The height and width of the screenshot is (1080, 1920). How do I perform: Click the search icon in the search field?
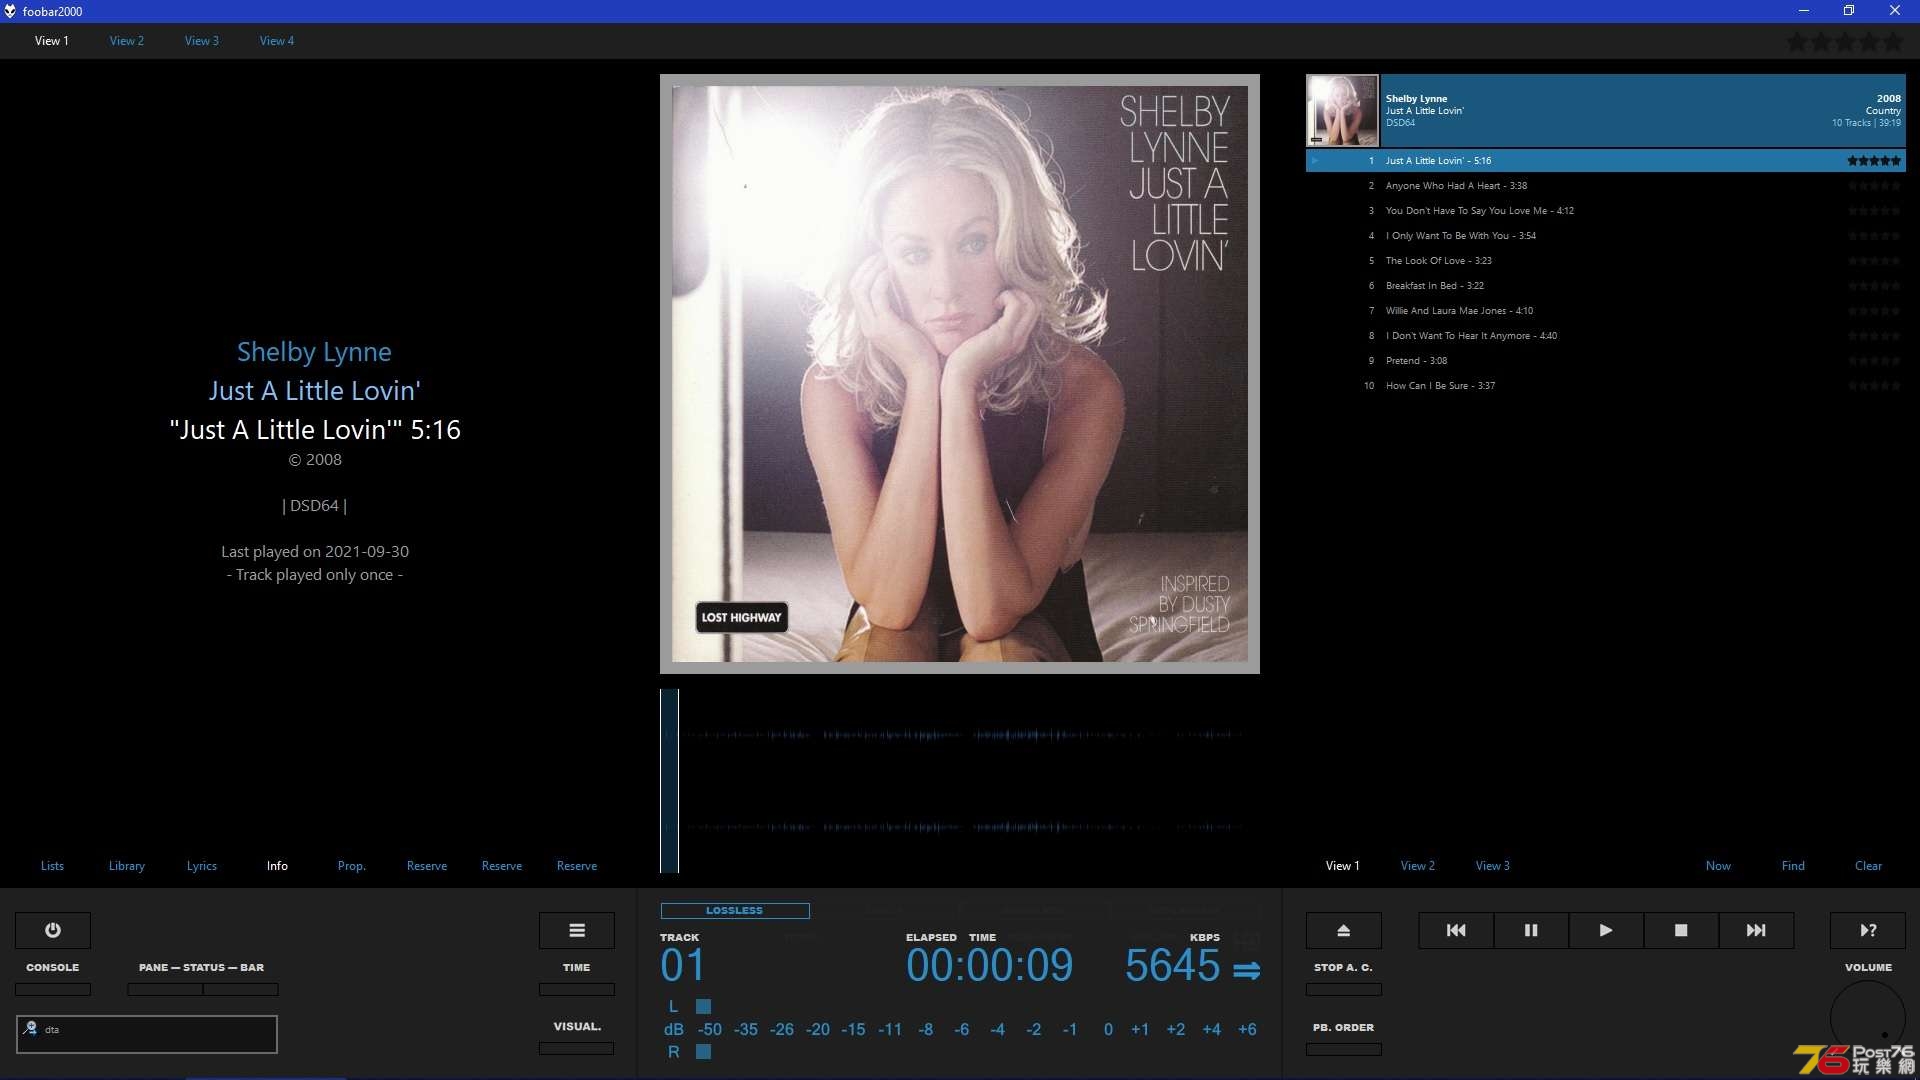click(x=30, y=1028)
